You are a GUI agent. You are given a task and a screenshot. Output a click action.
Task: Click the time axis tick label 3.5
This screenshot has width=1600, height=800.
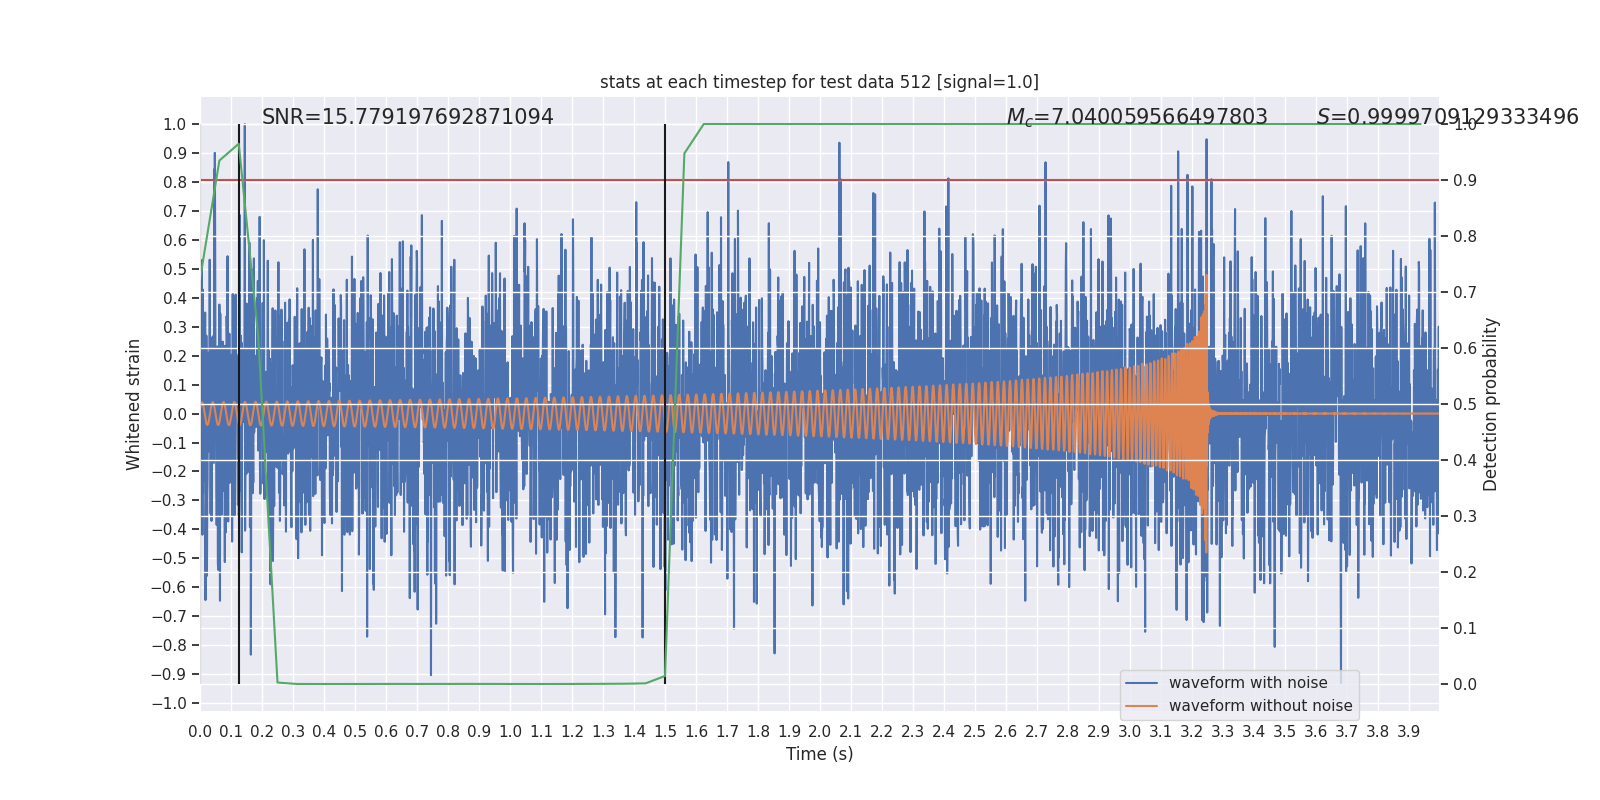coord(1285,732)
